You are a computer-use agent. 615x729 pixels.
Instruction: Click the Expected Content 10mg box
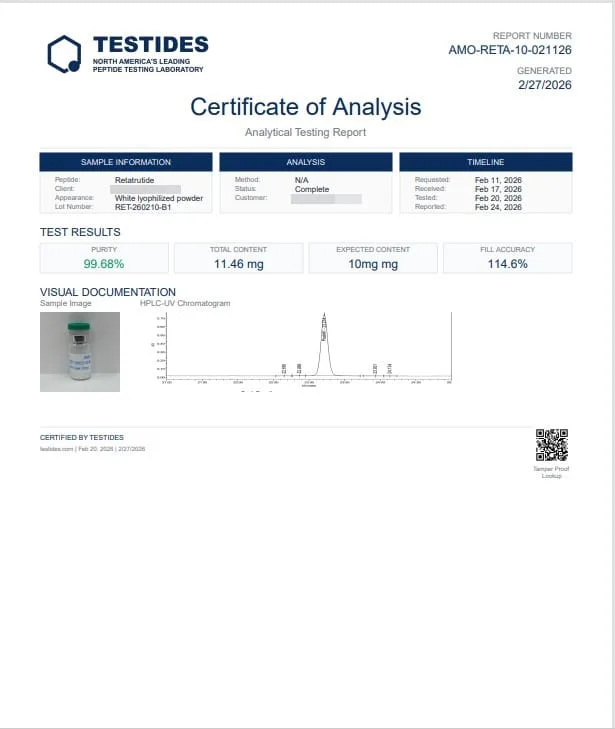[373, 258]
